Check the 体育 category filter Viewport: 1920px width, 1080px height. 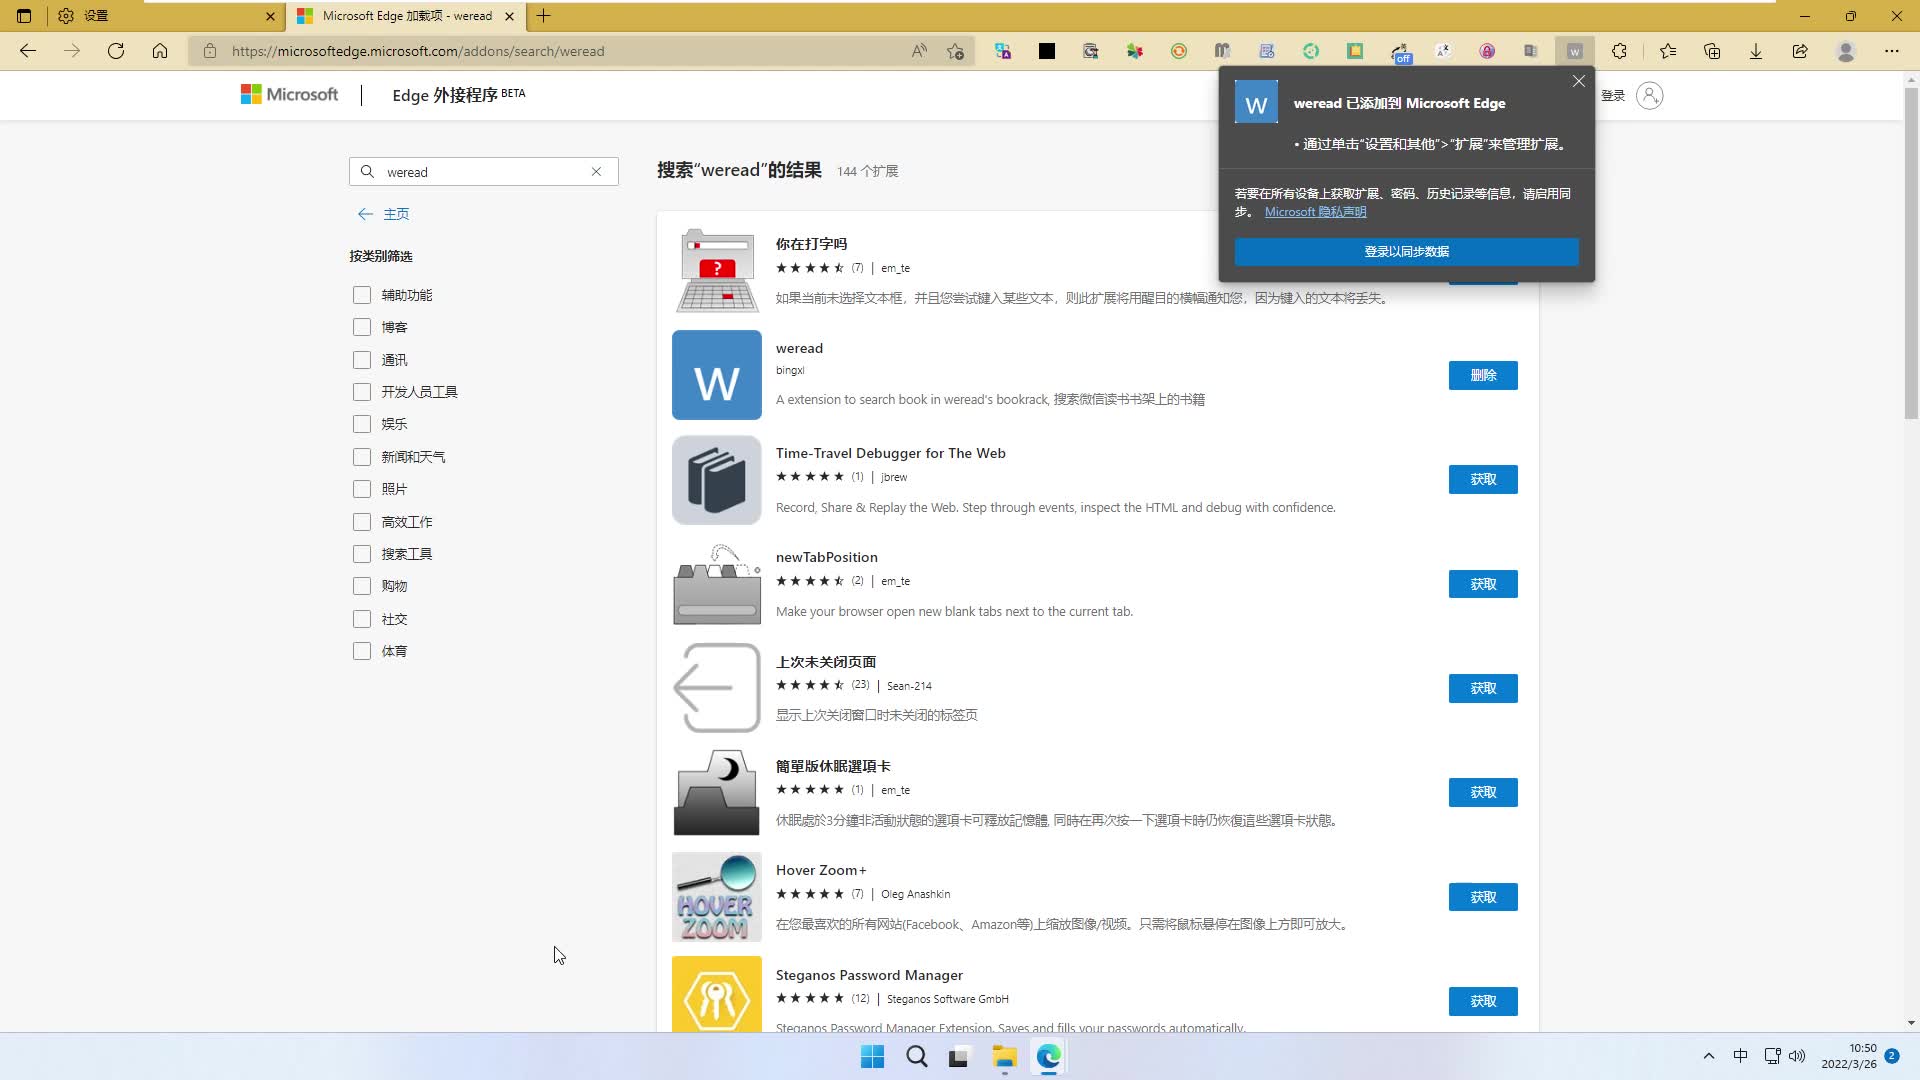pyautogui.click(x=362, y=651)
